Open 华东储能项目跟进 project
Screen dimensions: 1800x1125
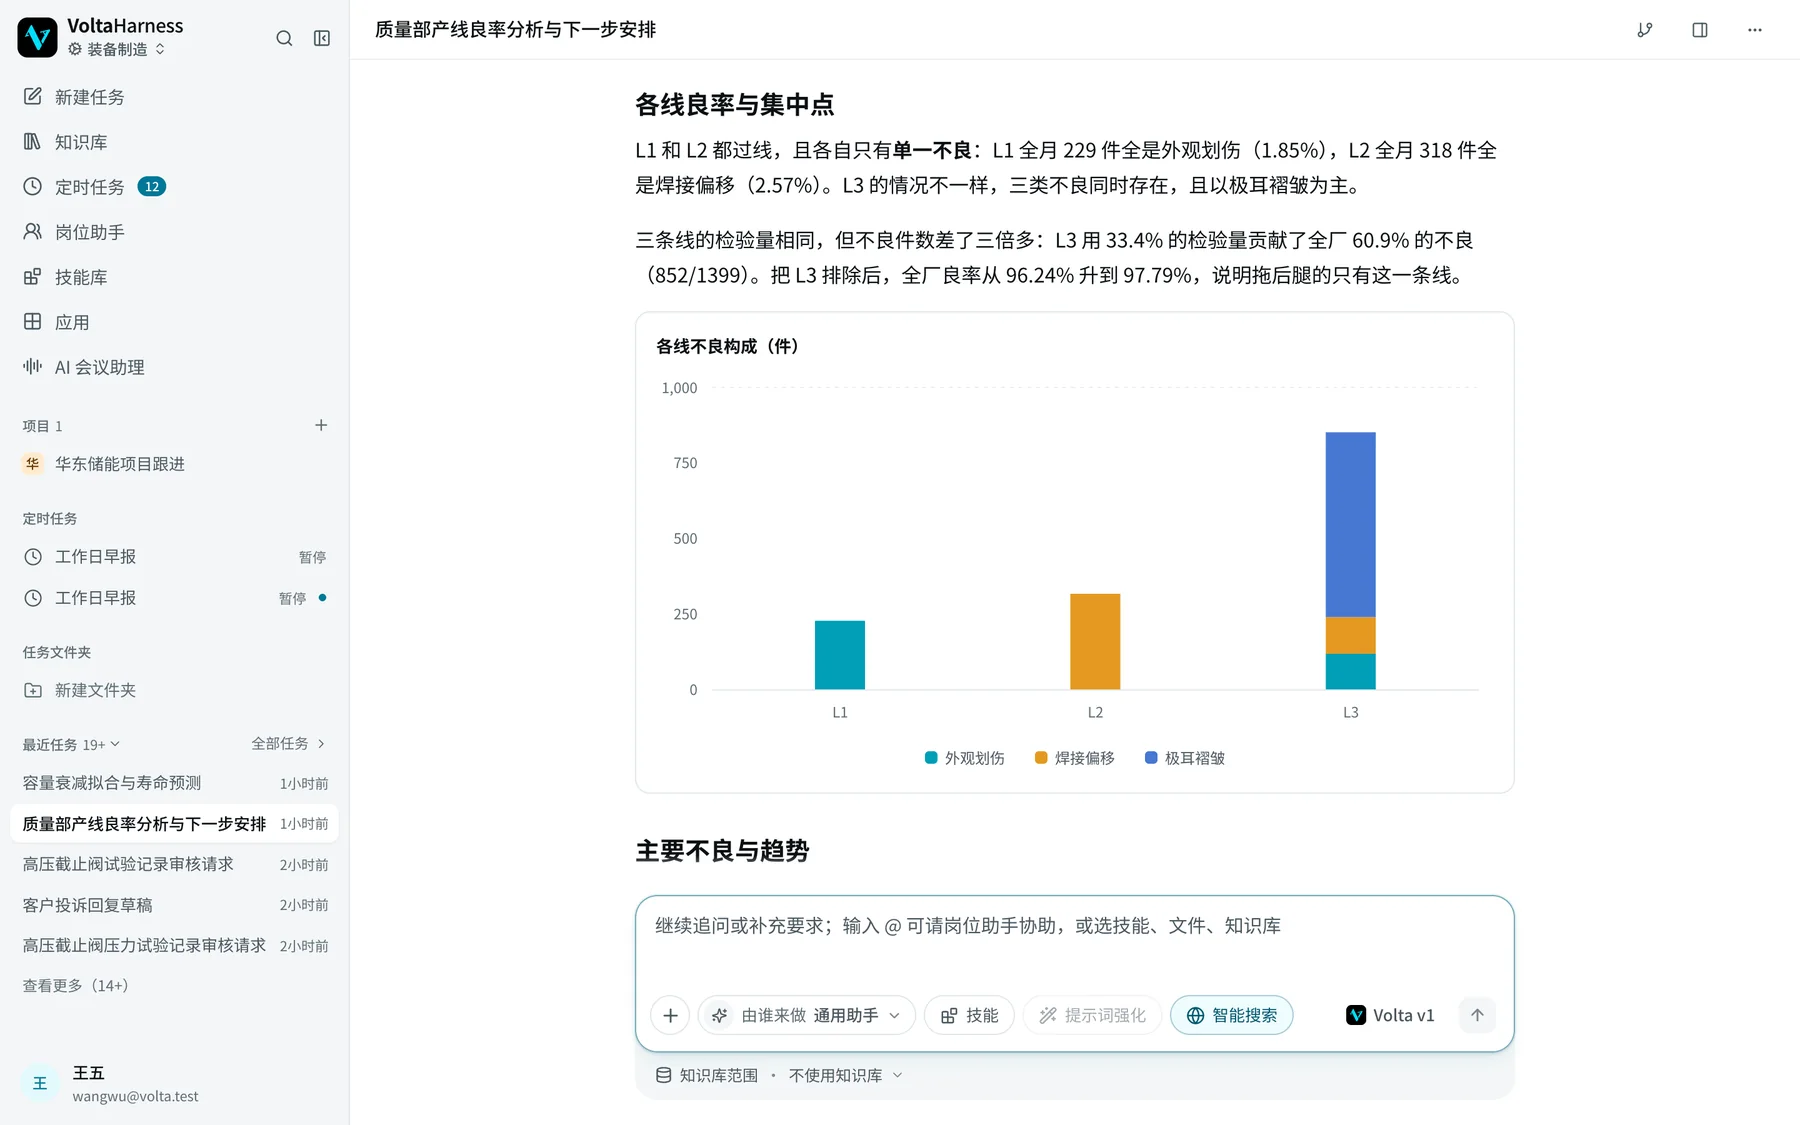pos(174,464)
